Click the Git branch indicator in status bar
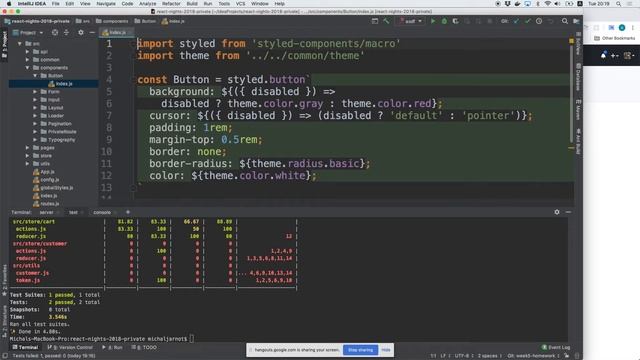This screenshot has width=640, height=360. 533,356
